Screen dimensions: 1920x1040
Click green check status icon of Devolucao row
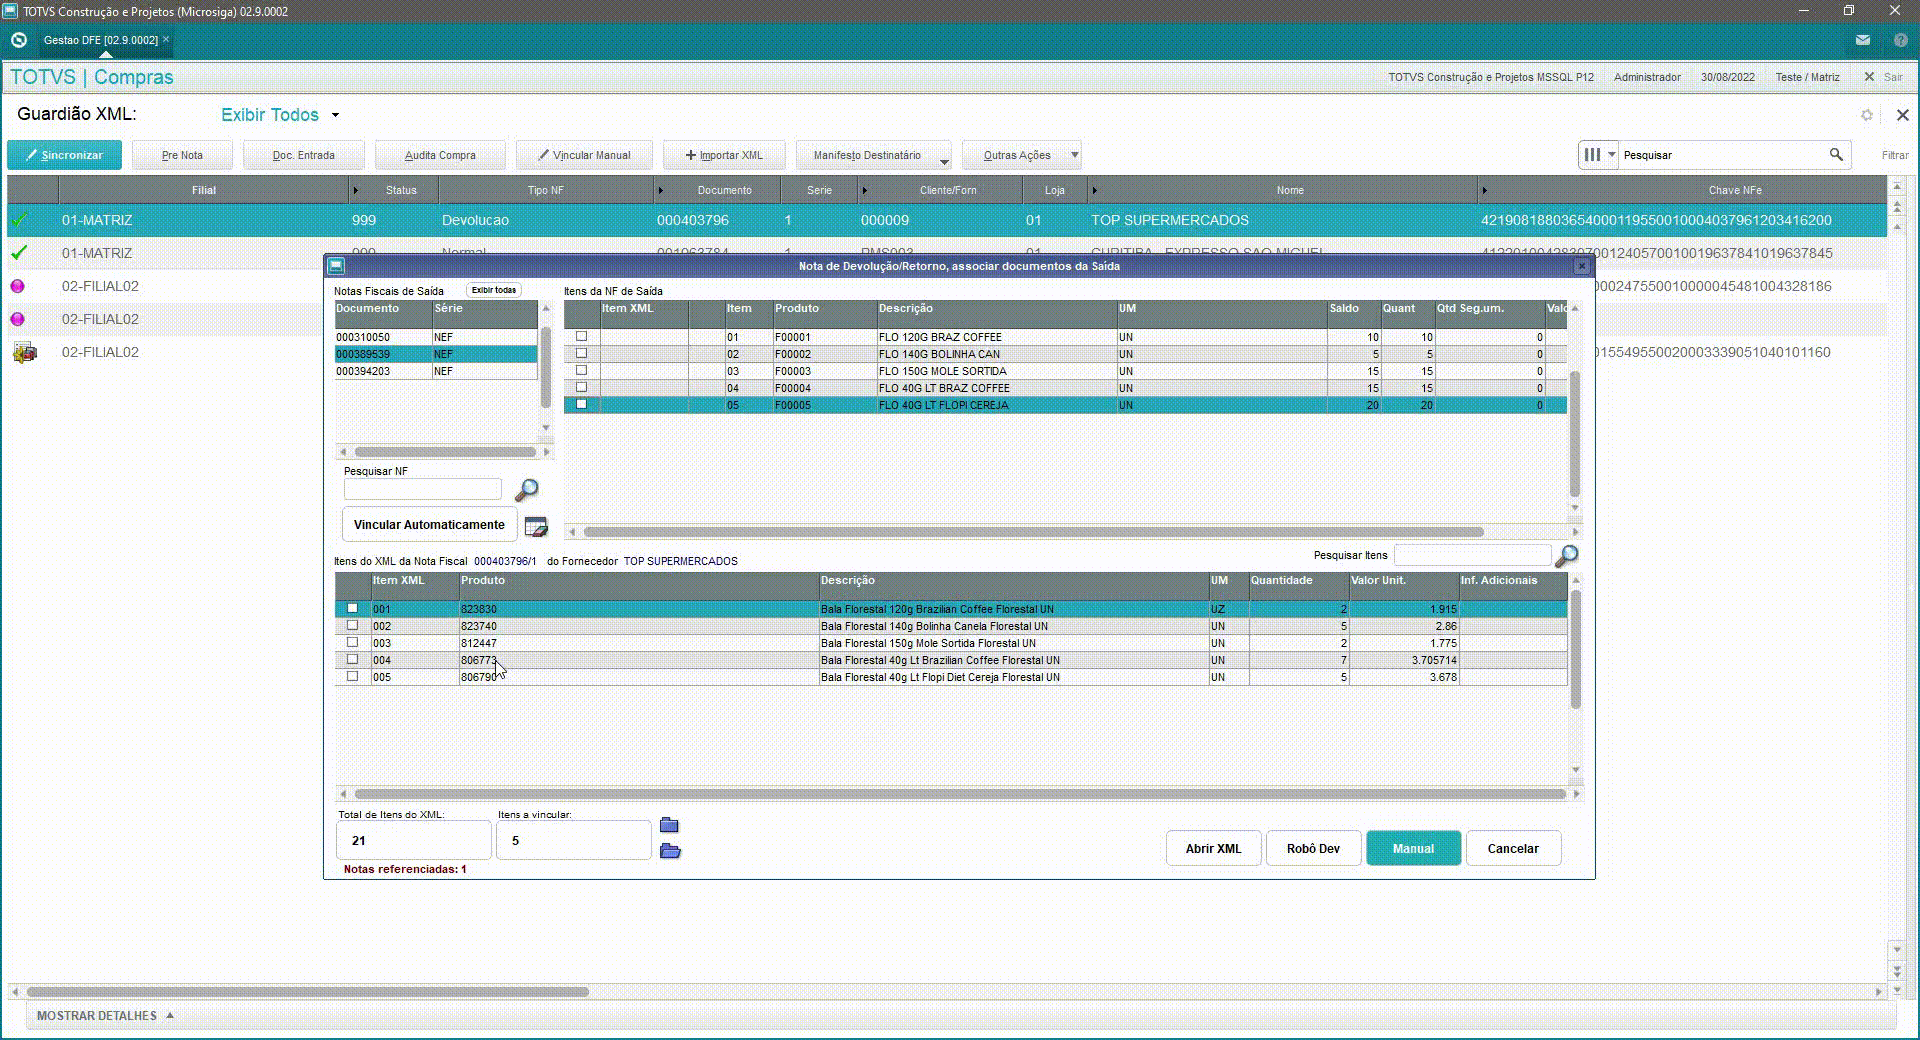click(x=19, y=220)
